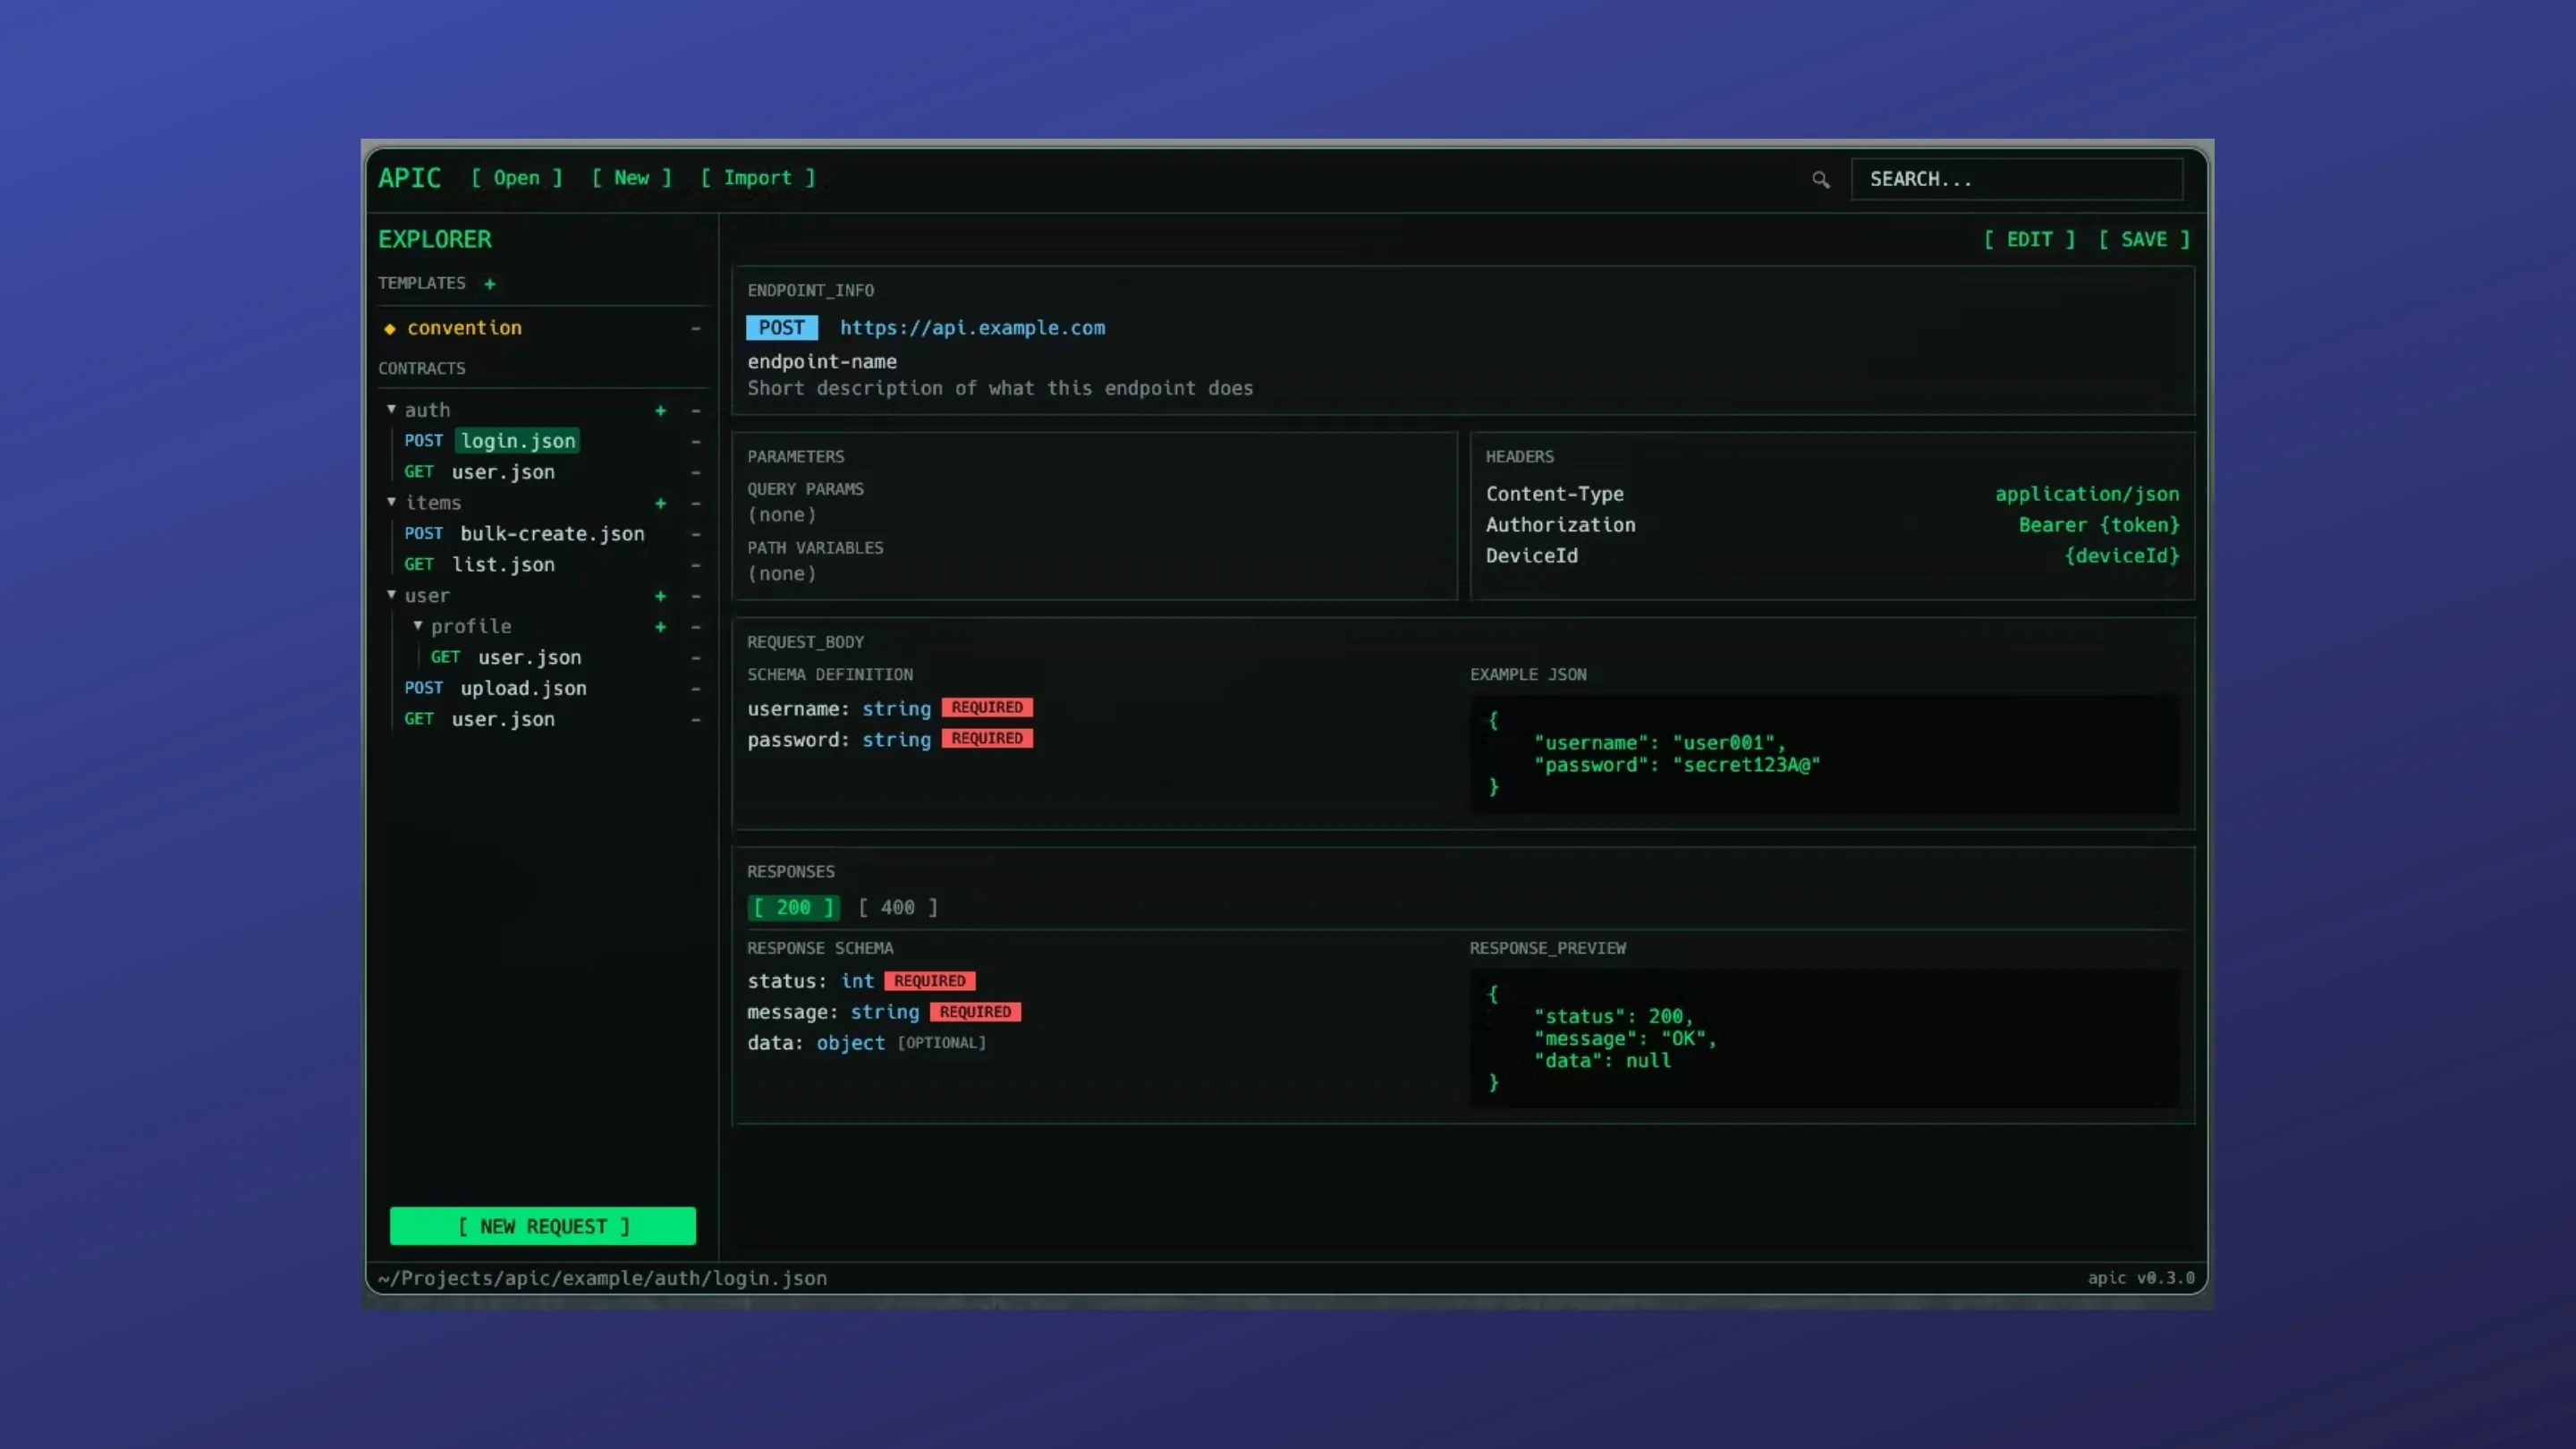The width and height of the screenshot is (2576, 1449).
Task: Delete bulk-create.json with minus icon
Action: [x=695, y=534]
